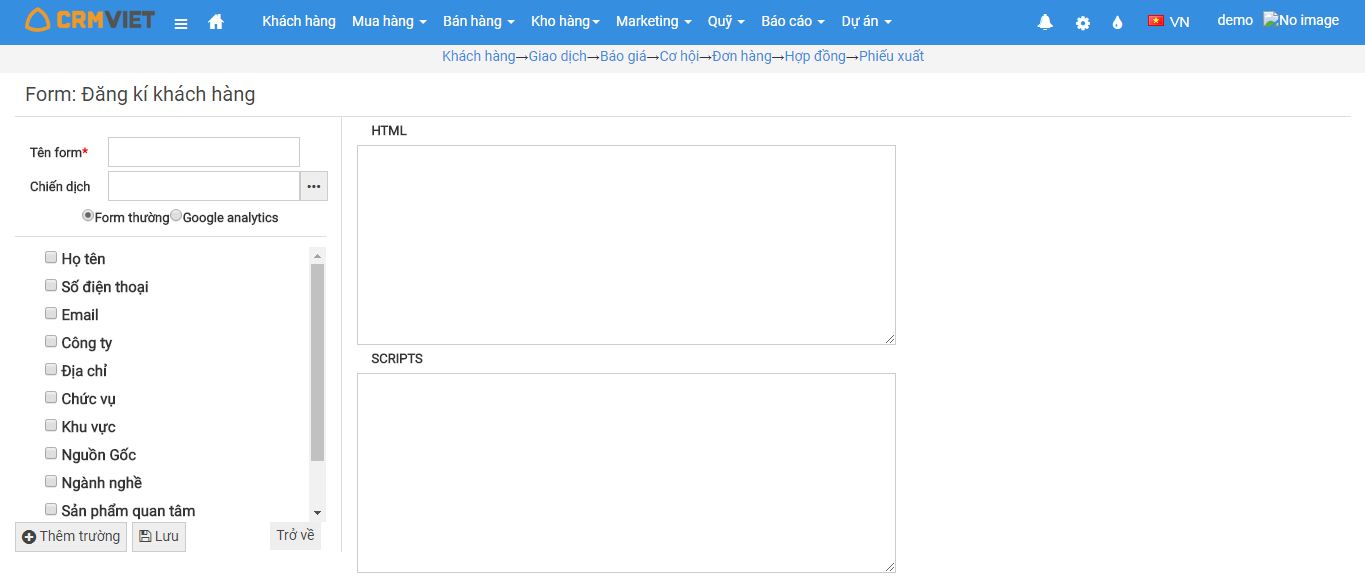Save the form with Lưu button
This screenshot has height=584, width=1365.
[159, 537]
